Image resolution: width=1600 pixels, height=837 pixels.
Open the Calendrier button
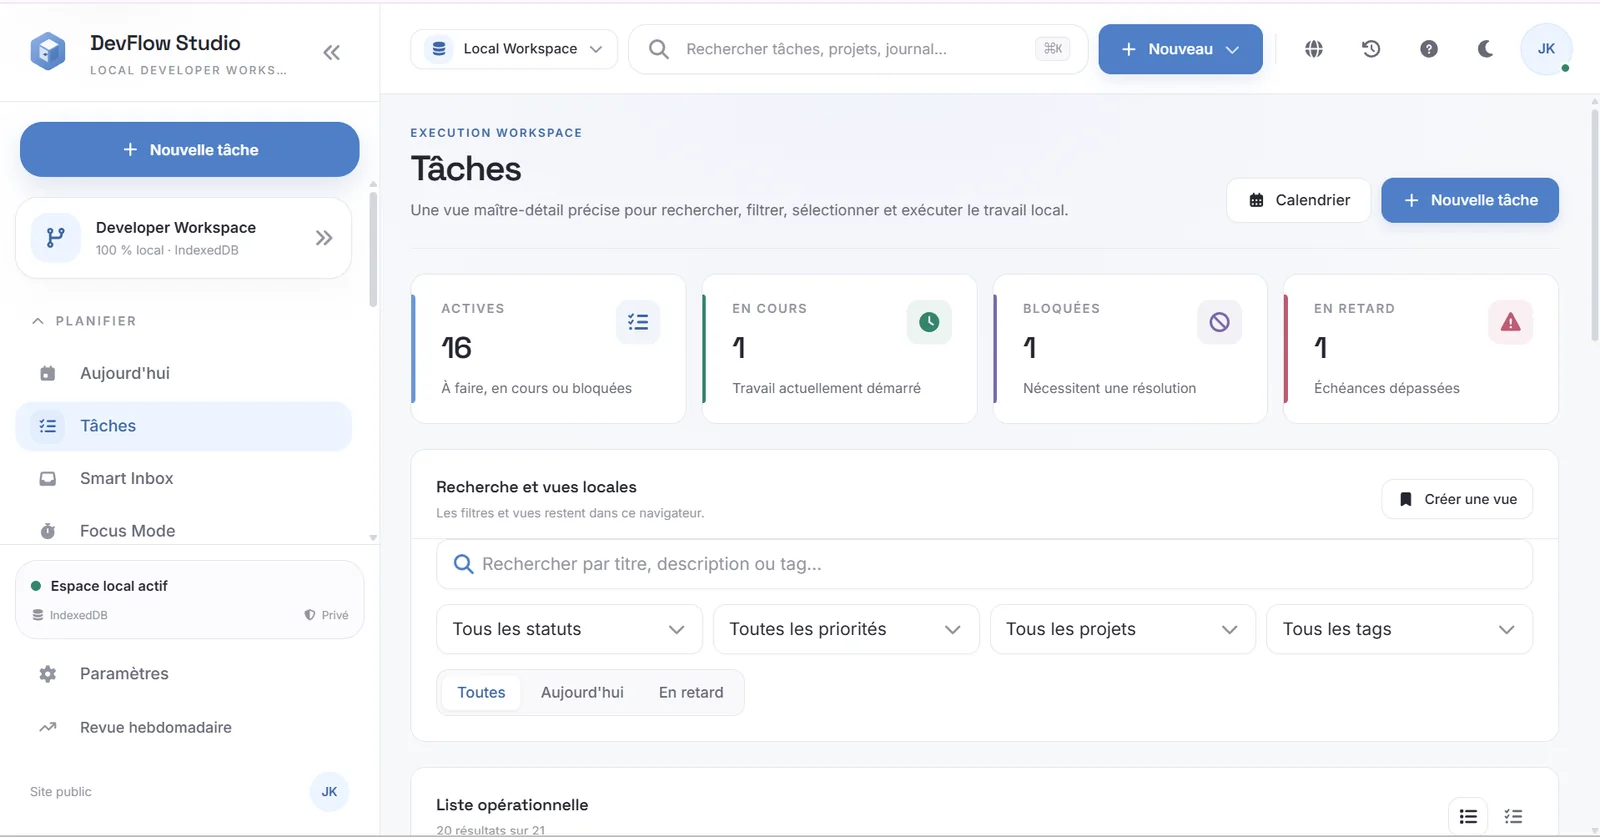(x=1299, y=200)
